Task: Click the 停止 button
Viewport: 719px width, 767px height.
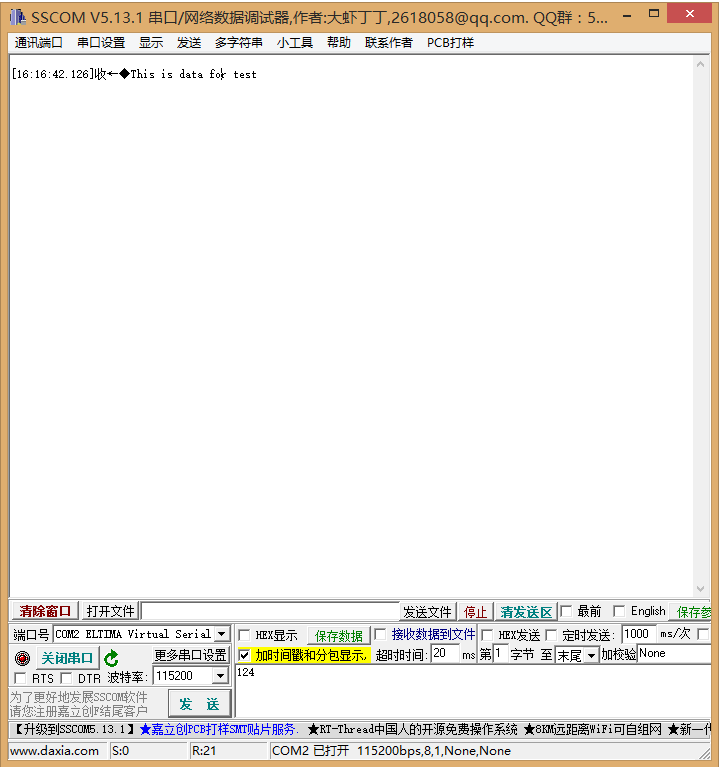Action: coord(475,612)
